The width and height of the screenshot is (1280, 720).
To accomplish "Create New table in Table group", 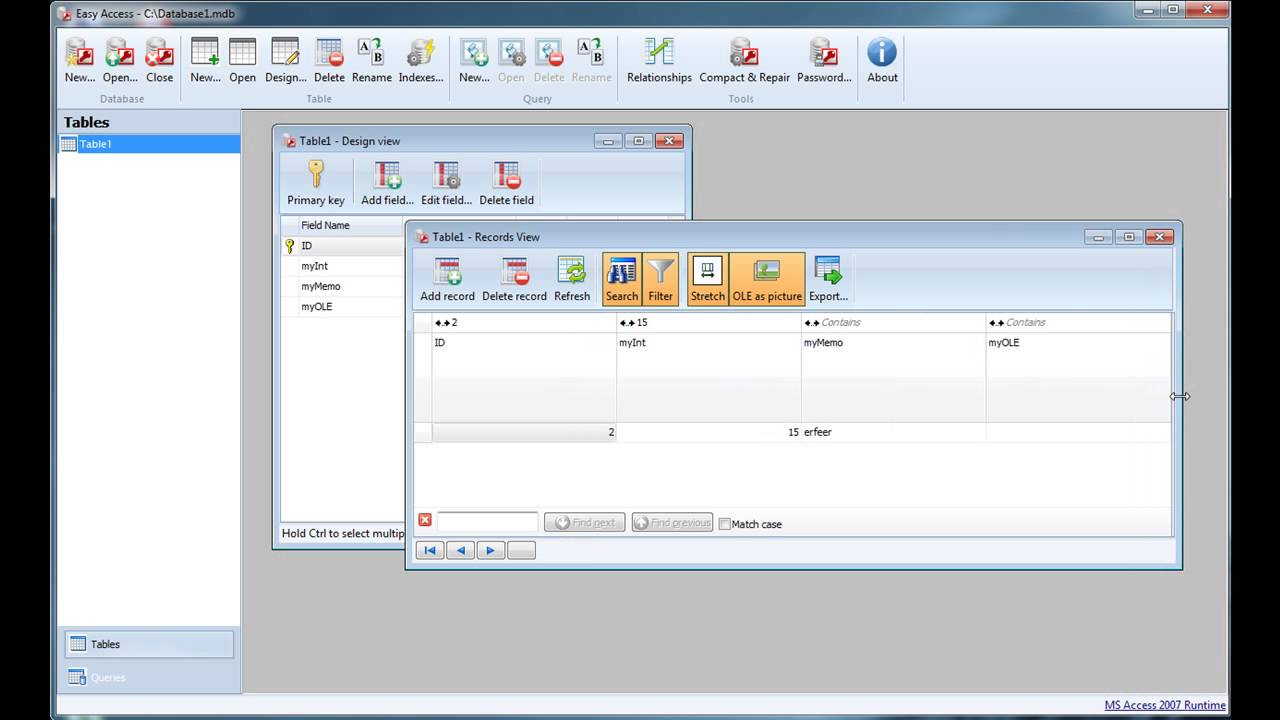I will (205, 61).
